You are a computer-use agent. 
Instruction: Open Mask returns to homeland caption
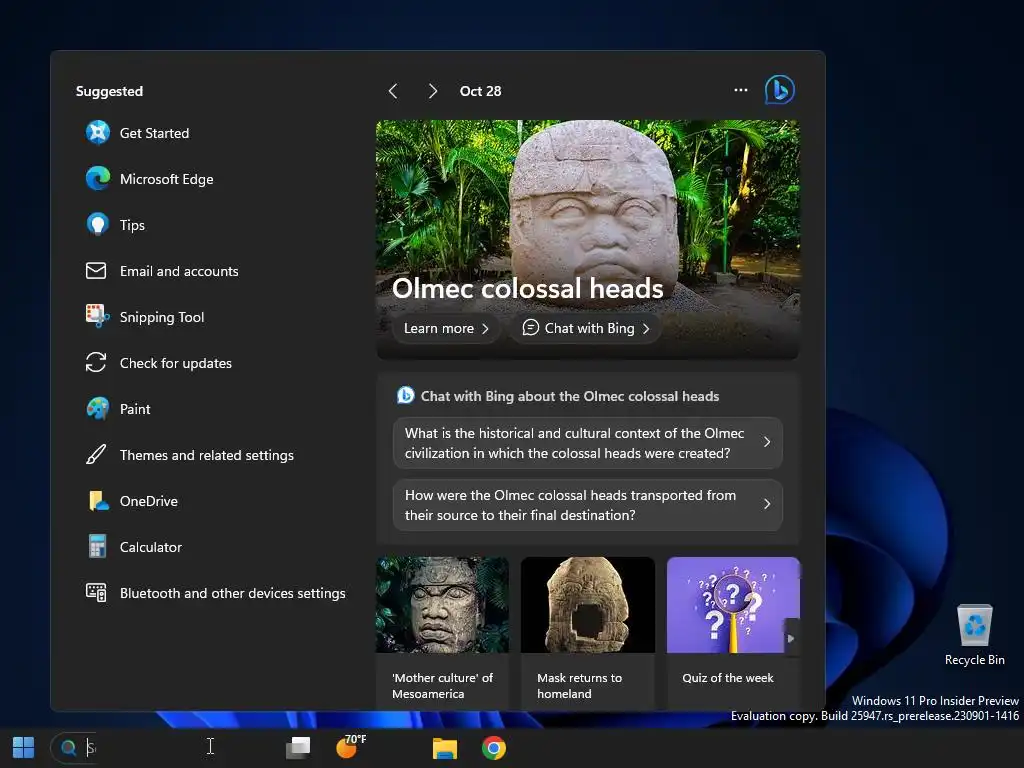tap(580, 686)
